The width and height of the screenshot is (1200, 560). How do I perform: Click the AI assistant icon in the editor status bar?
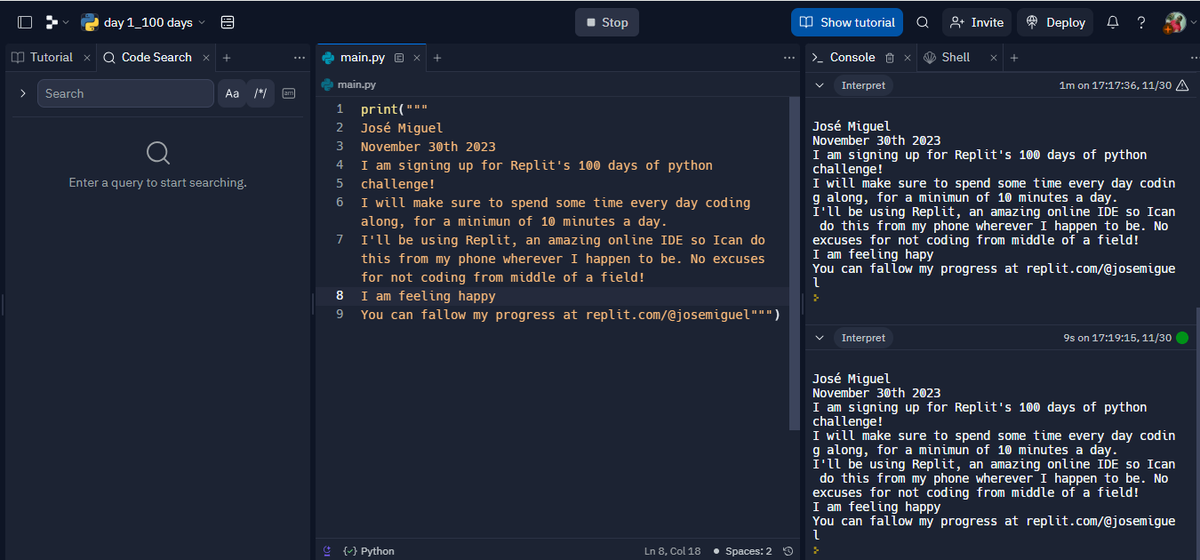pos(327,551)
